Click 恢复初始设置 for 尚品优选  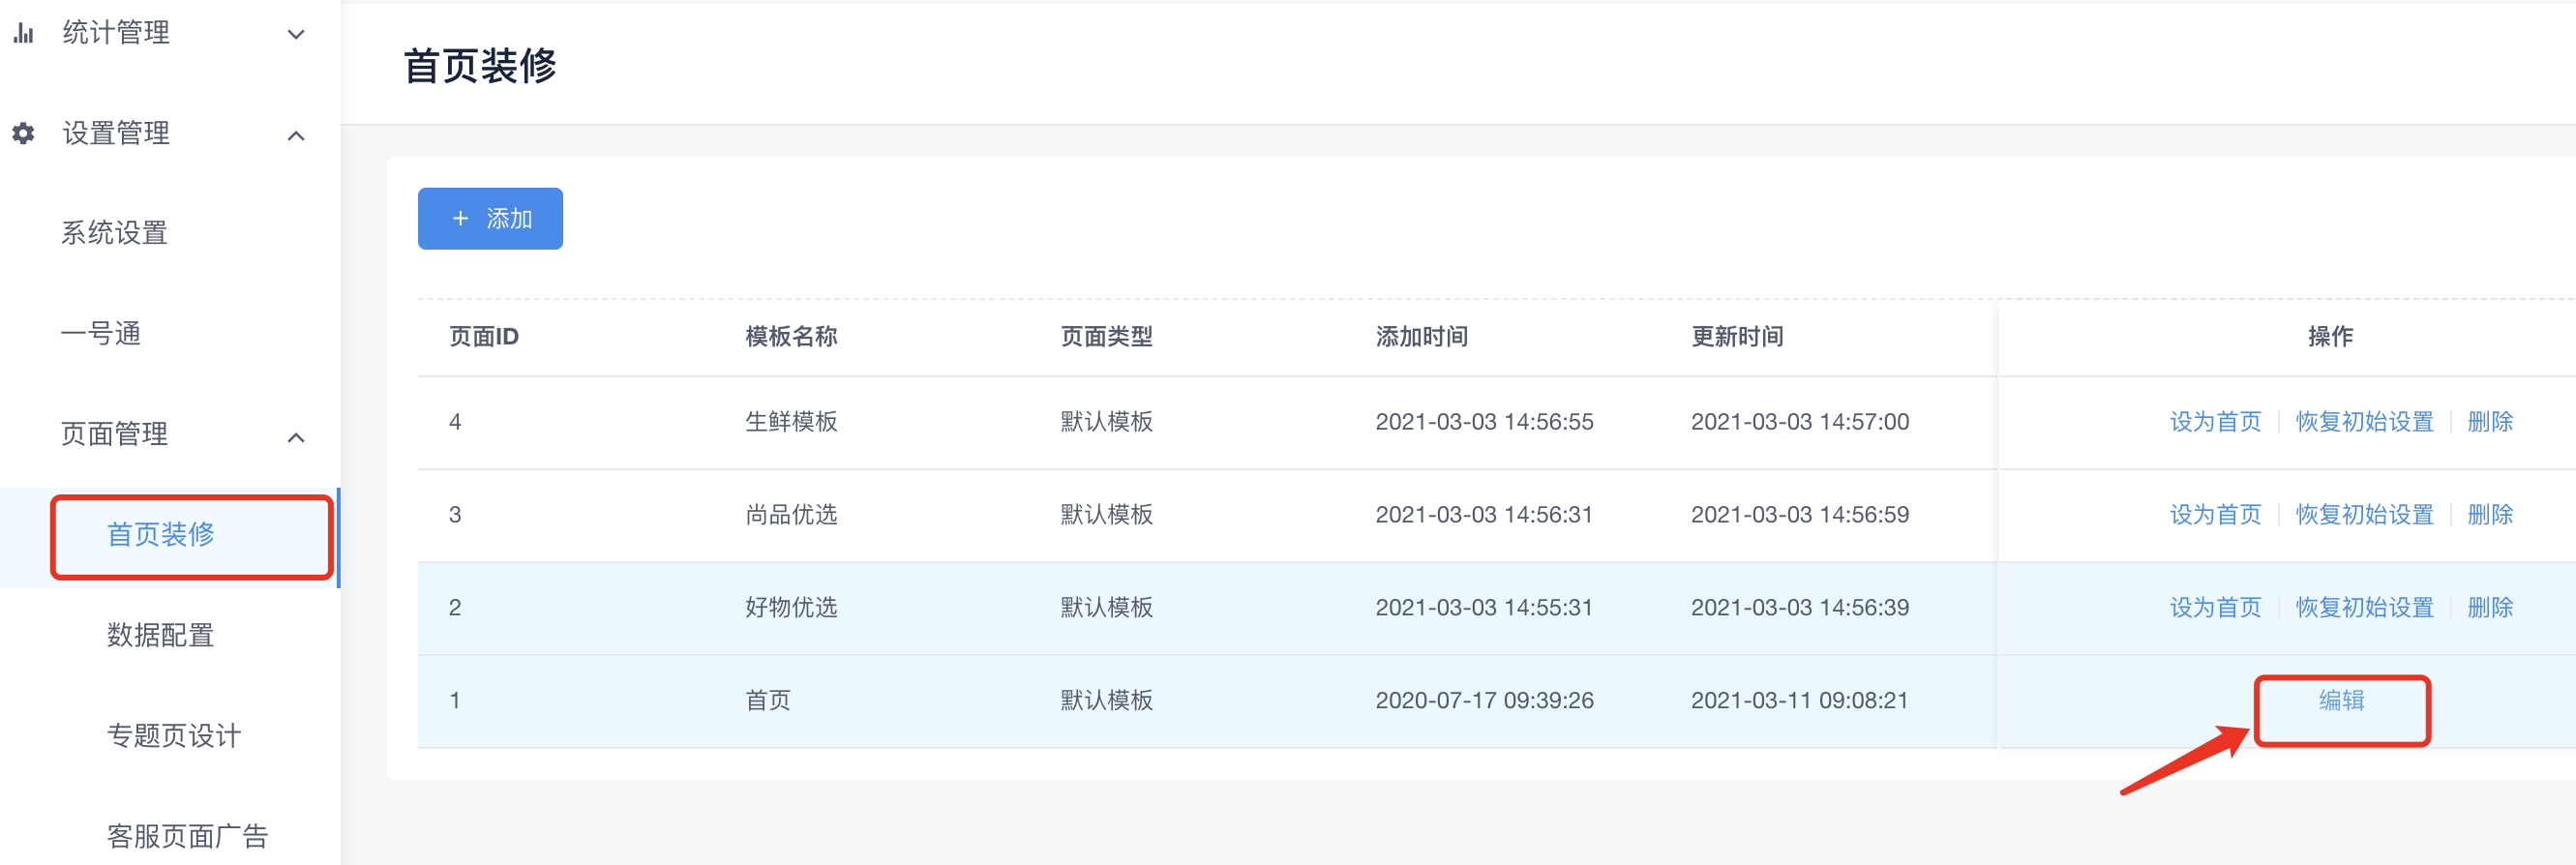pos(2364,515)
